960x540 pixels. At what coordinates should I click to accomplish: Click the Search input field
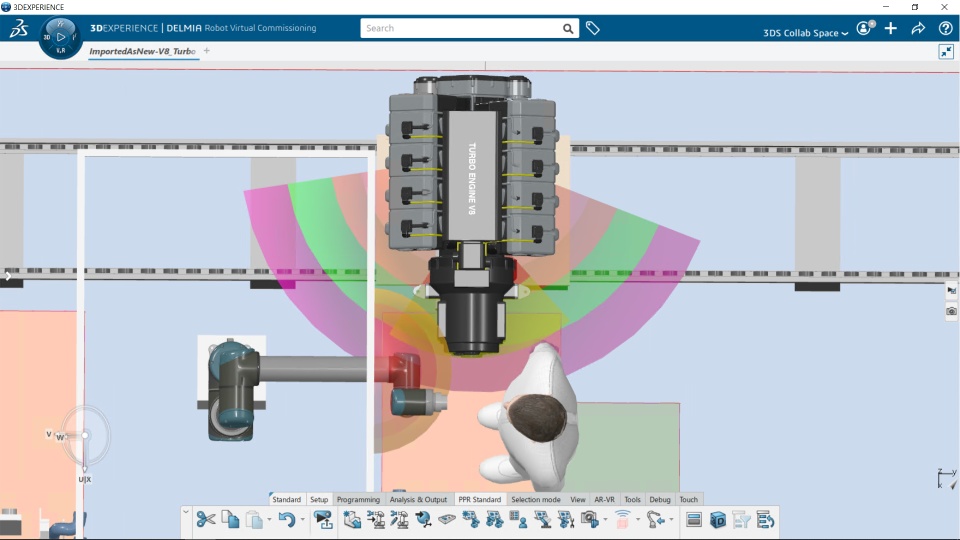pyautogui.click(x=460, y=28)
